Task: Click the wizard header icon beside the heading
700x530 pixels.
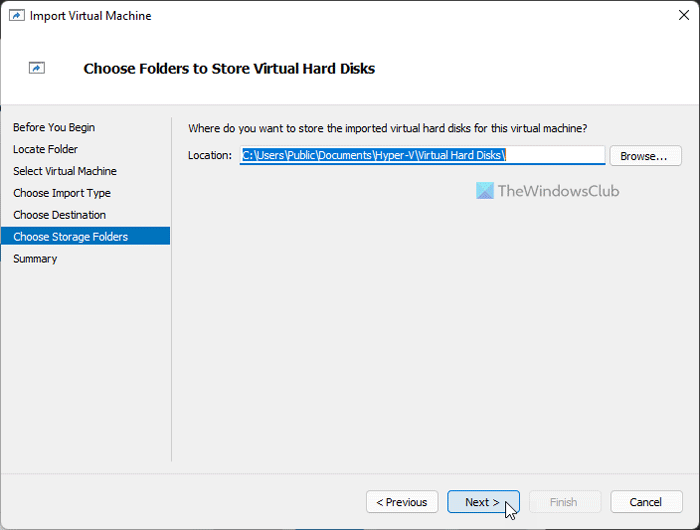Action: pos(37,69)
